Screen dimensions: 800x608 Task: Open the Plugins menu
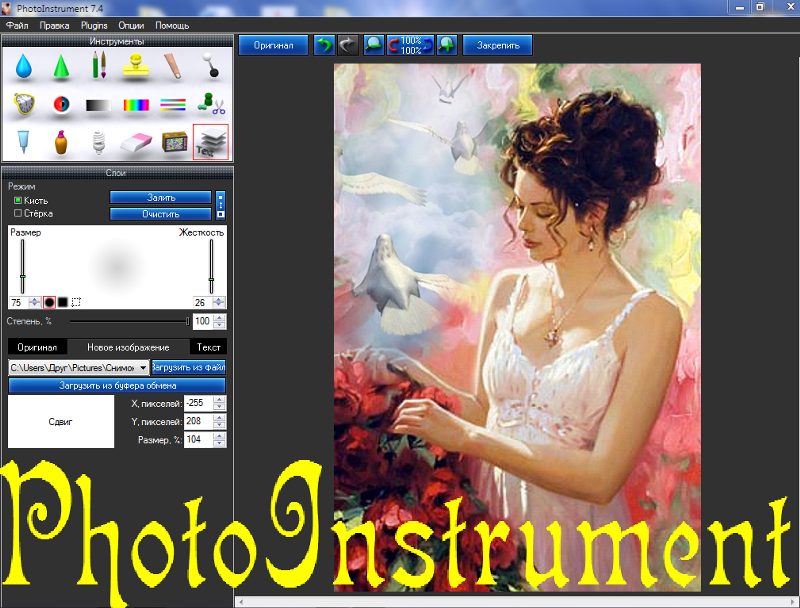(94, 26)
